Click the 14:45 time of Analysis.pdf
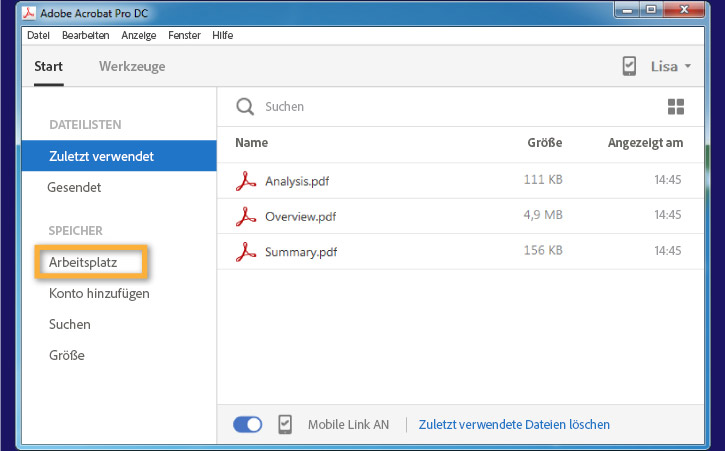The image size is (725, 451). 668,179
